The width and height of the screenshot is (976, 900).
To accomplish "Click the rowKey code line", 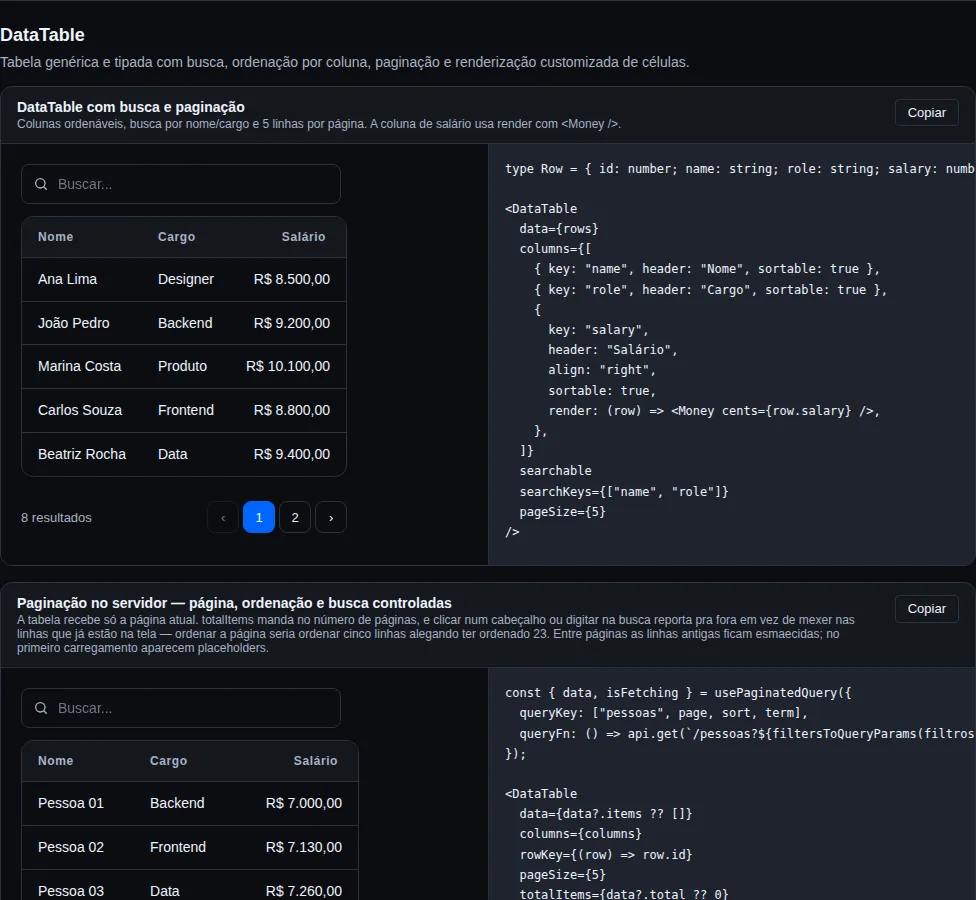I will point(606,855).
